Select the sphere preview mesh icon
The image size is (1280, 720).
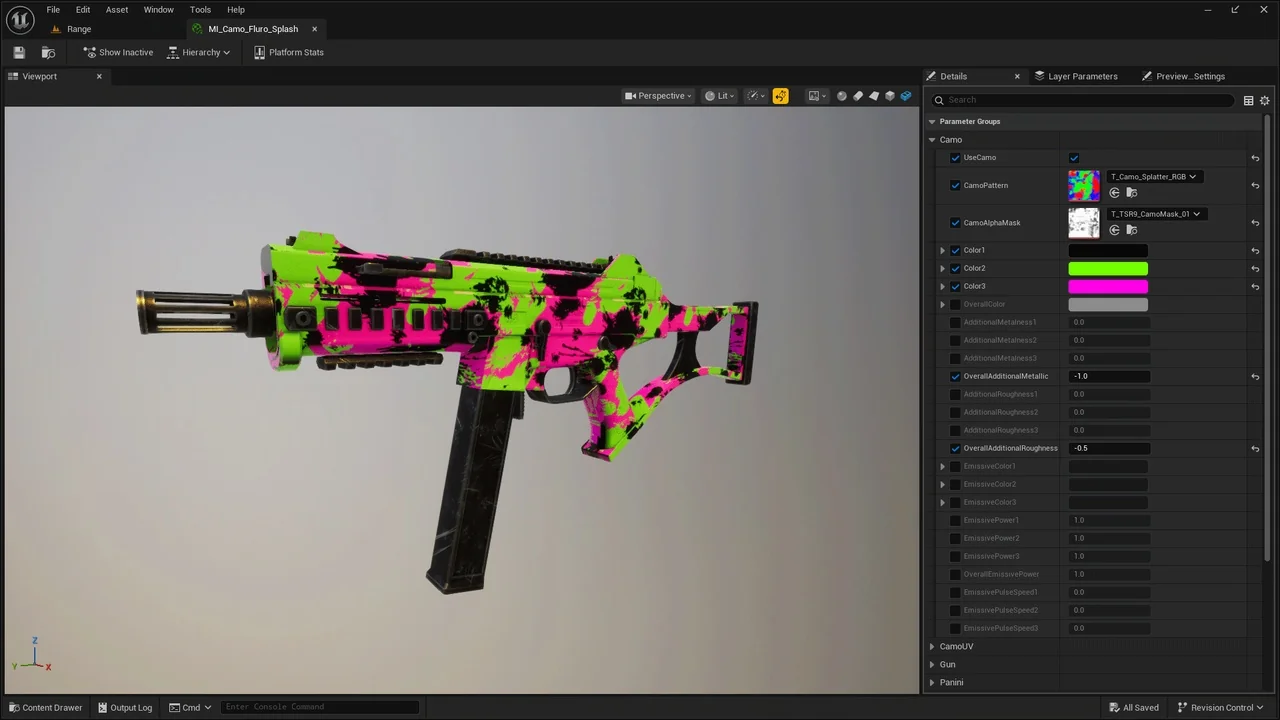pyautogui.click(x=842, y=96)
